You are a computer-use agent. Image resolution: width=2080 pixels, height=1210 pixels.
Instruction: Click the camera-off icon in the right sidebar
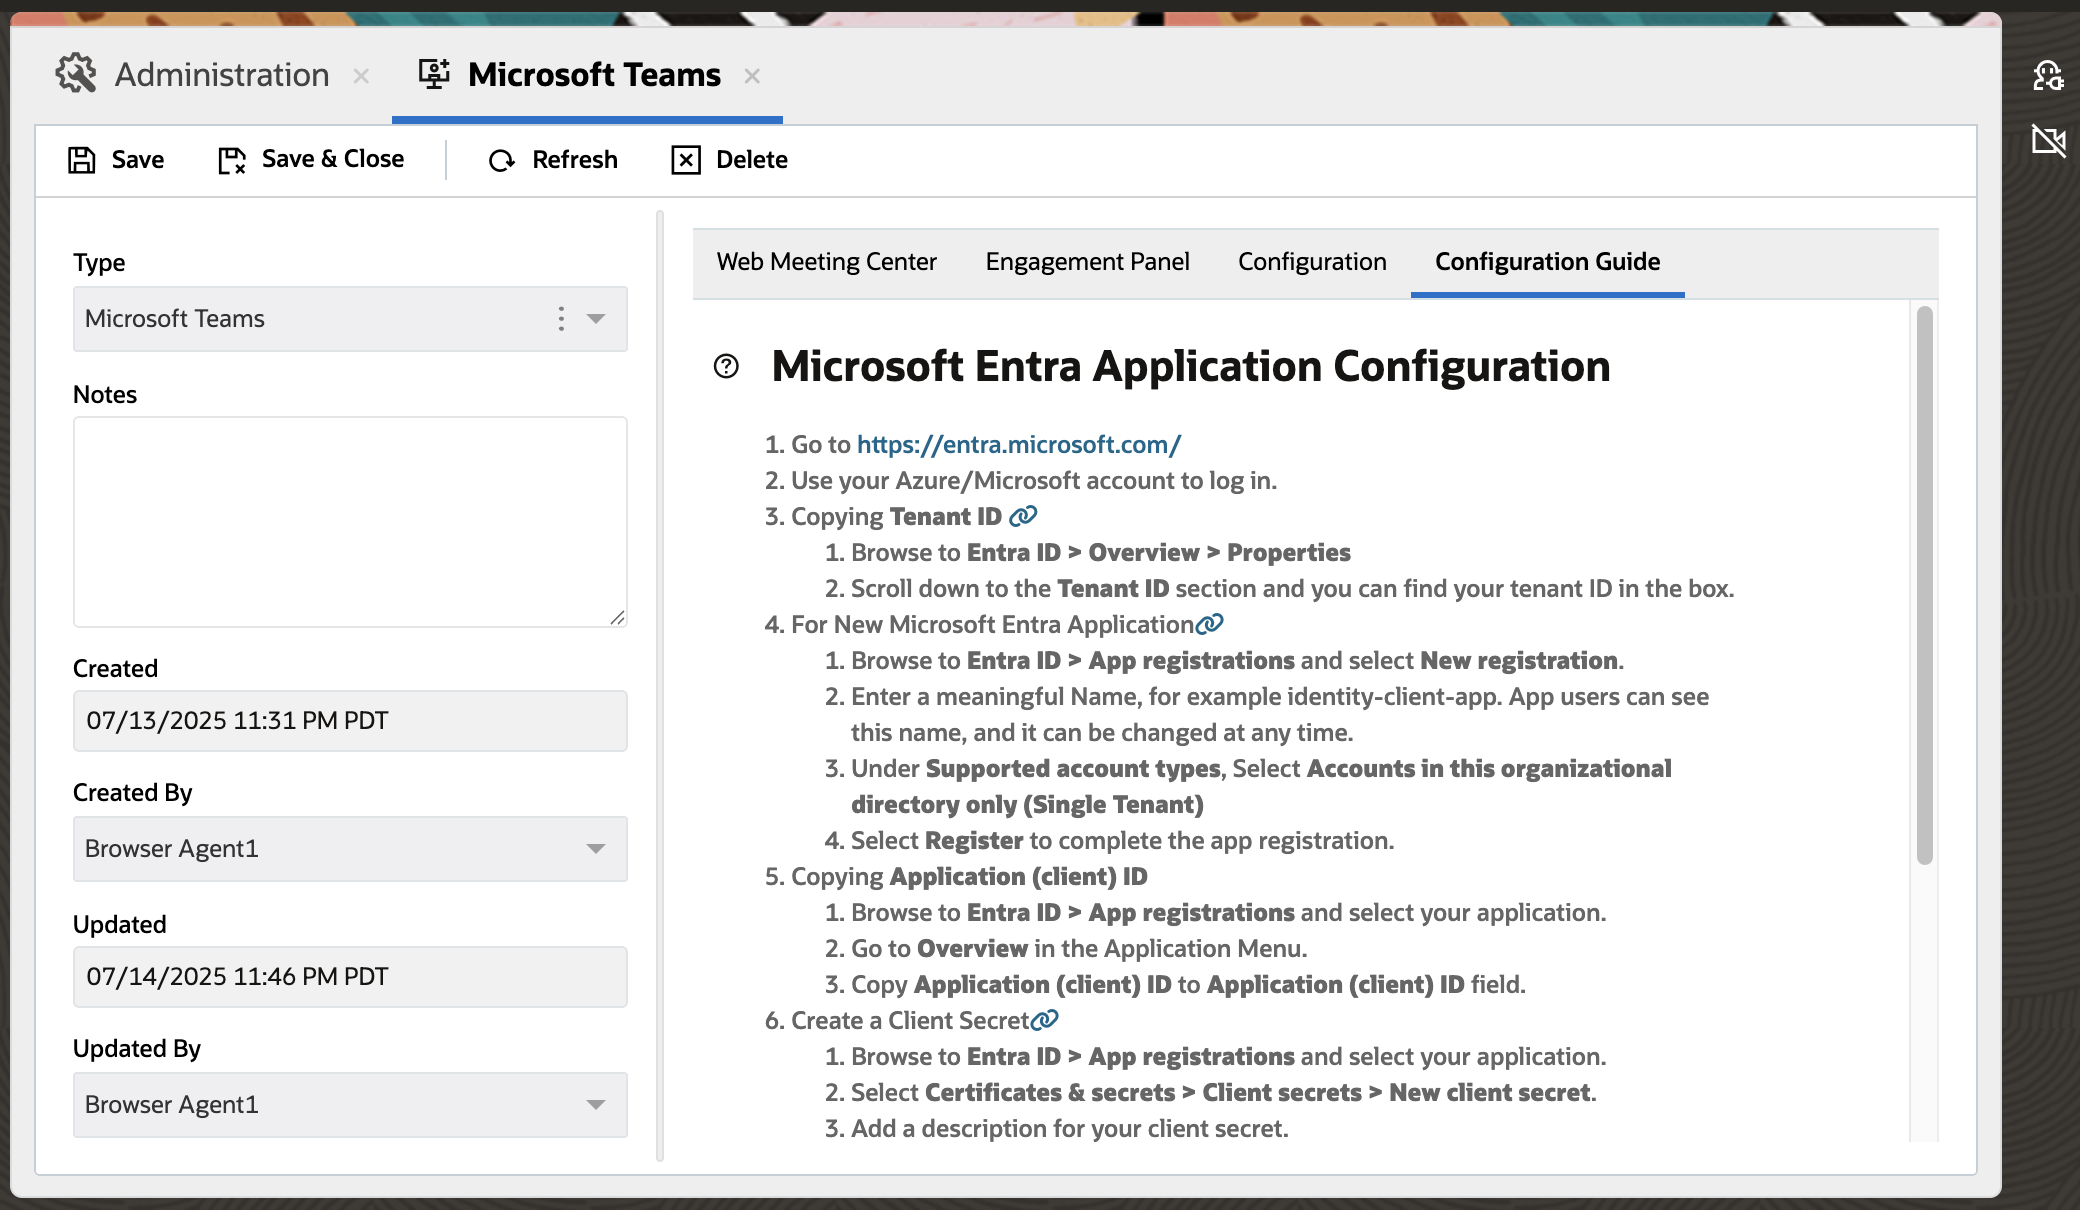pyautogui.click(x=2050, y=142)
